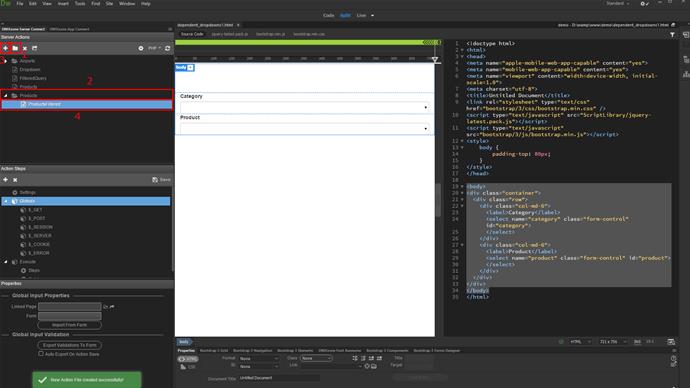Open the Form dropdown in Global Input Properties
The image size is (690, 388).
click(x=70, y=316)
